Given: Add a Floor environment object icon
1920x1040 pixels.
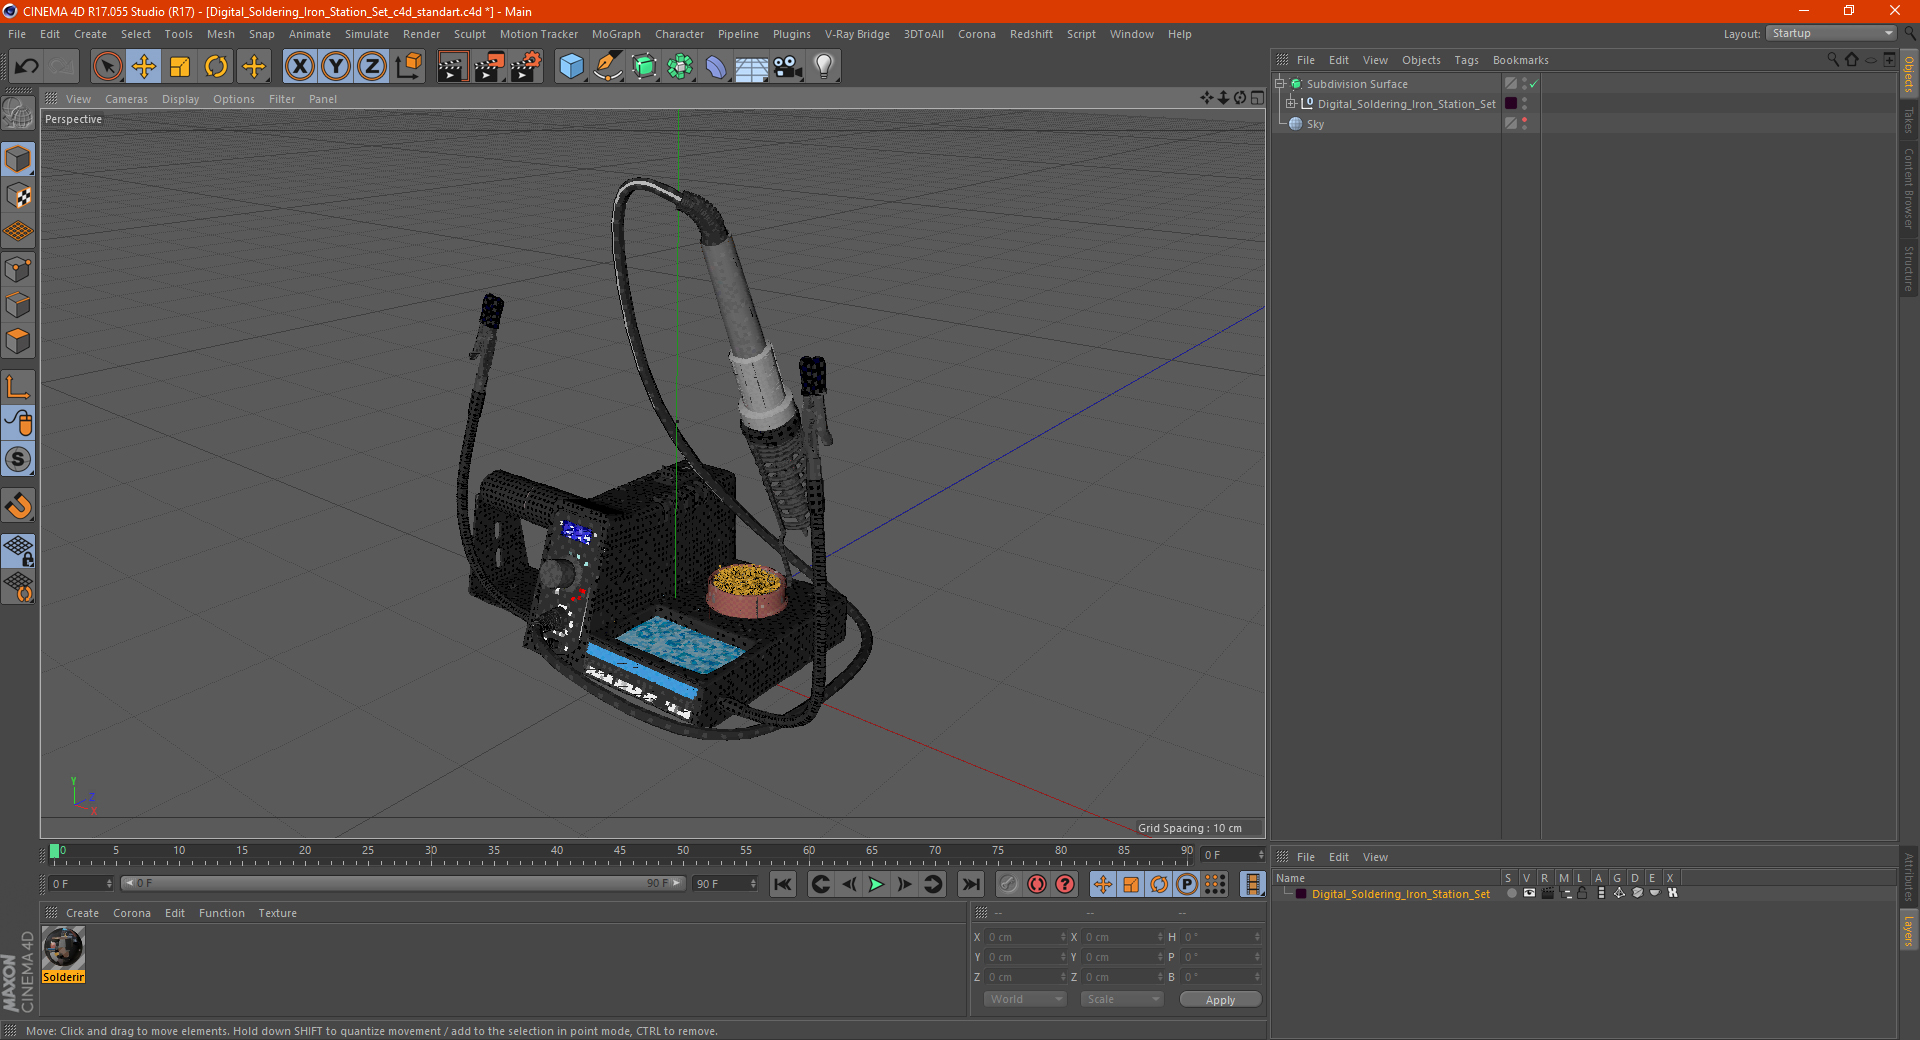Looking at the screenshot, I should 751,67.
